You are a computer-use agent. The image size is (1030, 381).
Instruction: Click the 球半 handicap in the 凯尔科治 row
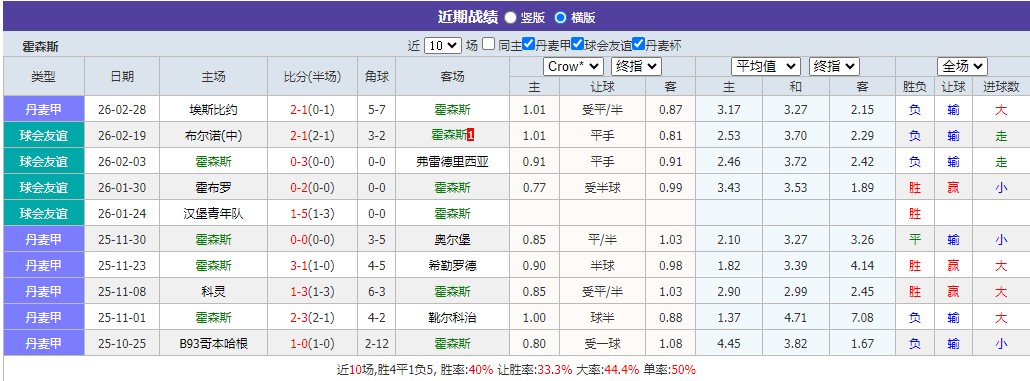pos(602,318)
